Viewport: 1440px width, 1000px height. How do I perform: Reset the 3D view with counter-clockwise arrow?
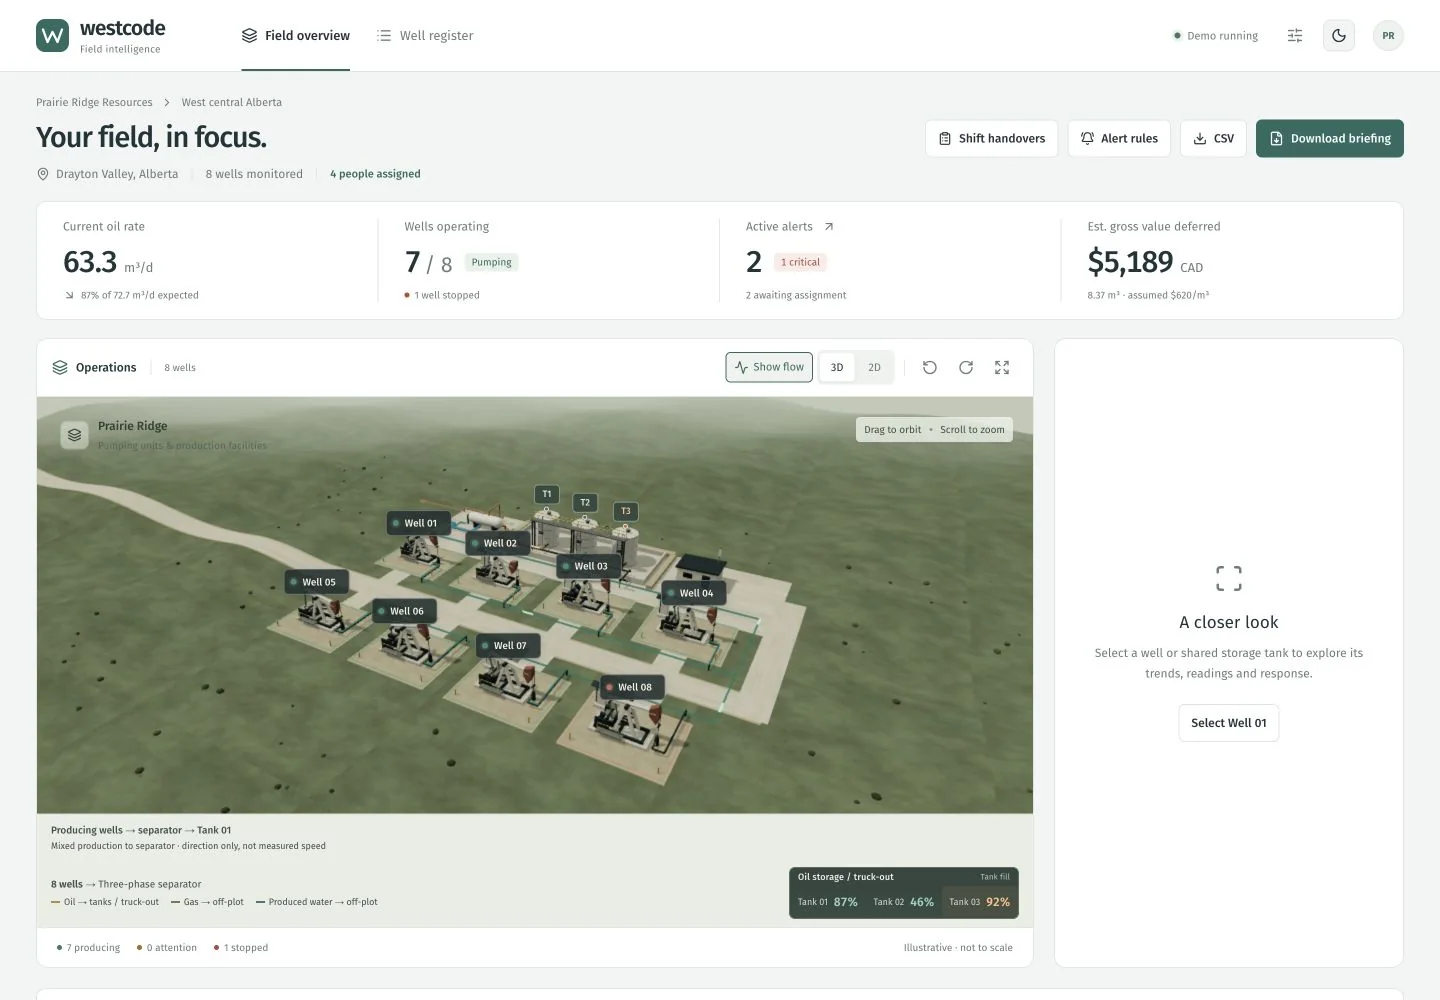(x=930, y=368)
